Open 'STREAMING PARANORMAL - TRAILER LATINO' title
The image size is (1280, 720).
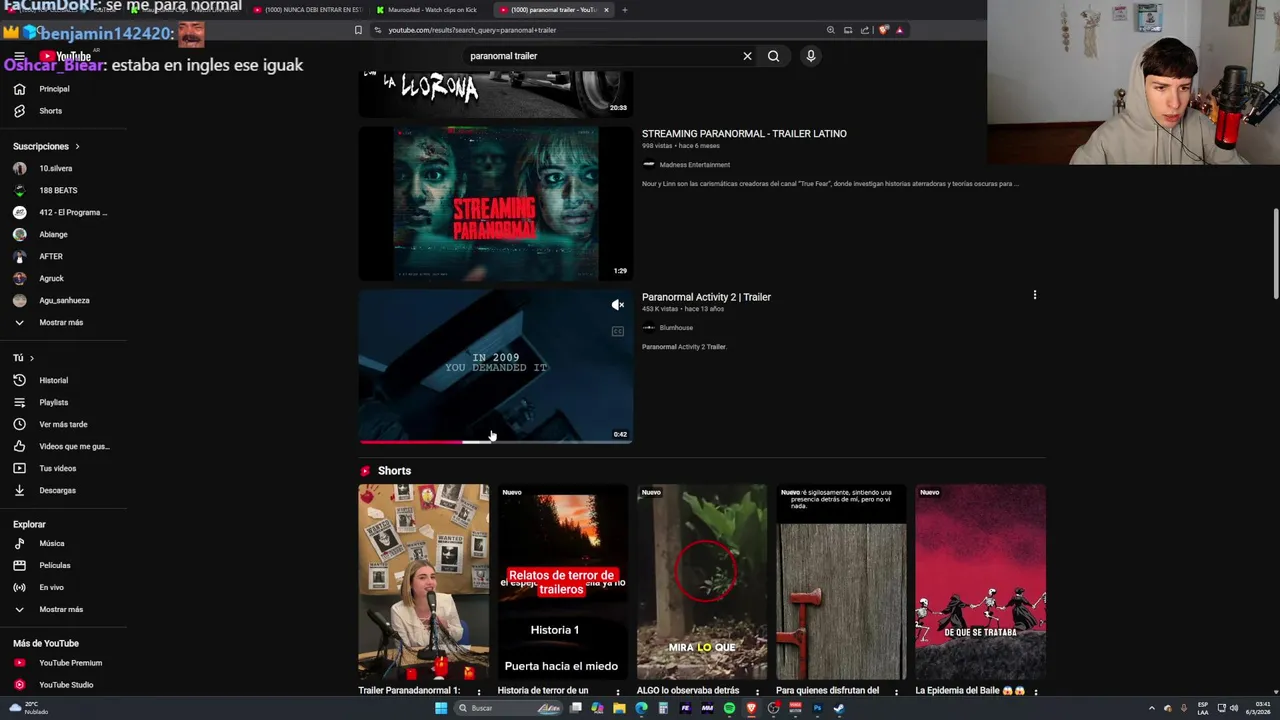pyautogui.click(x=744, y=134)
